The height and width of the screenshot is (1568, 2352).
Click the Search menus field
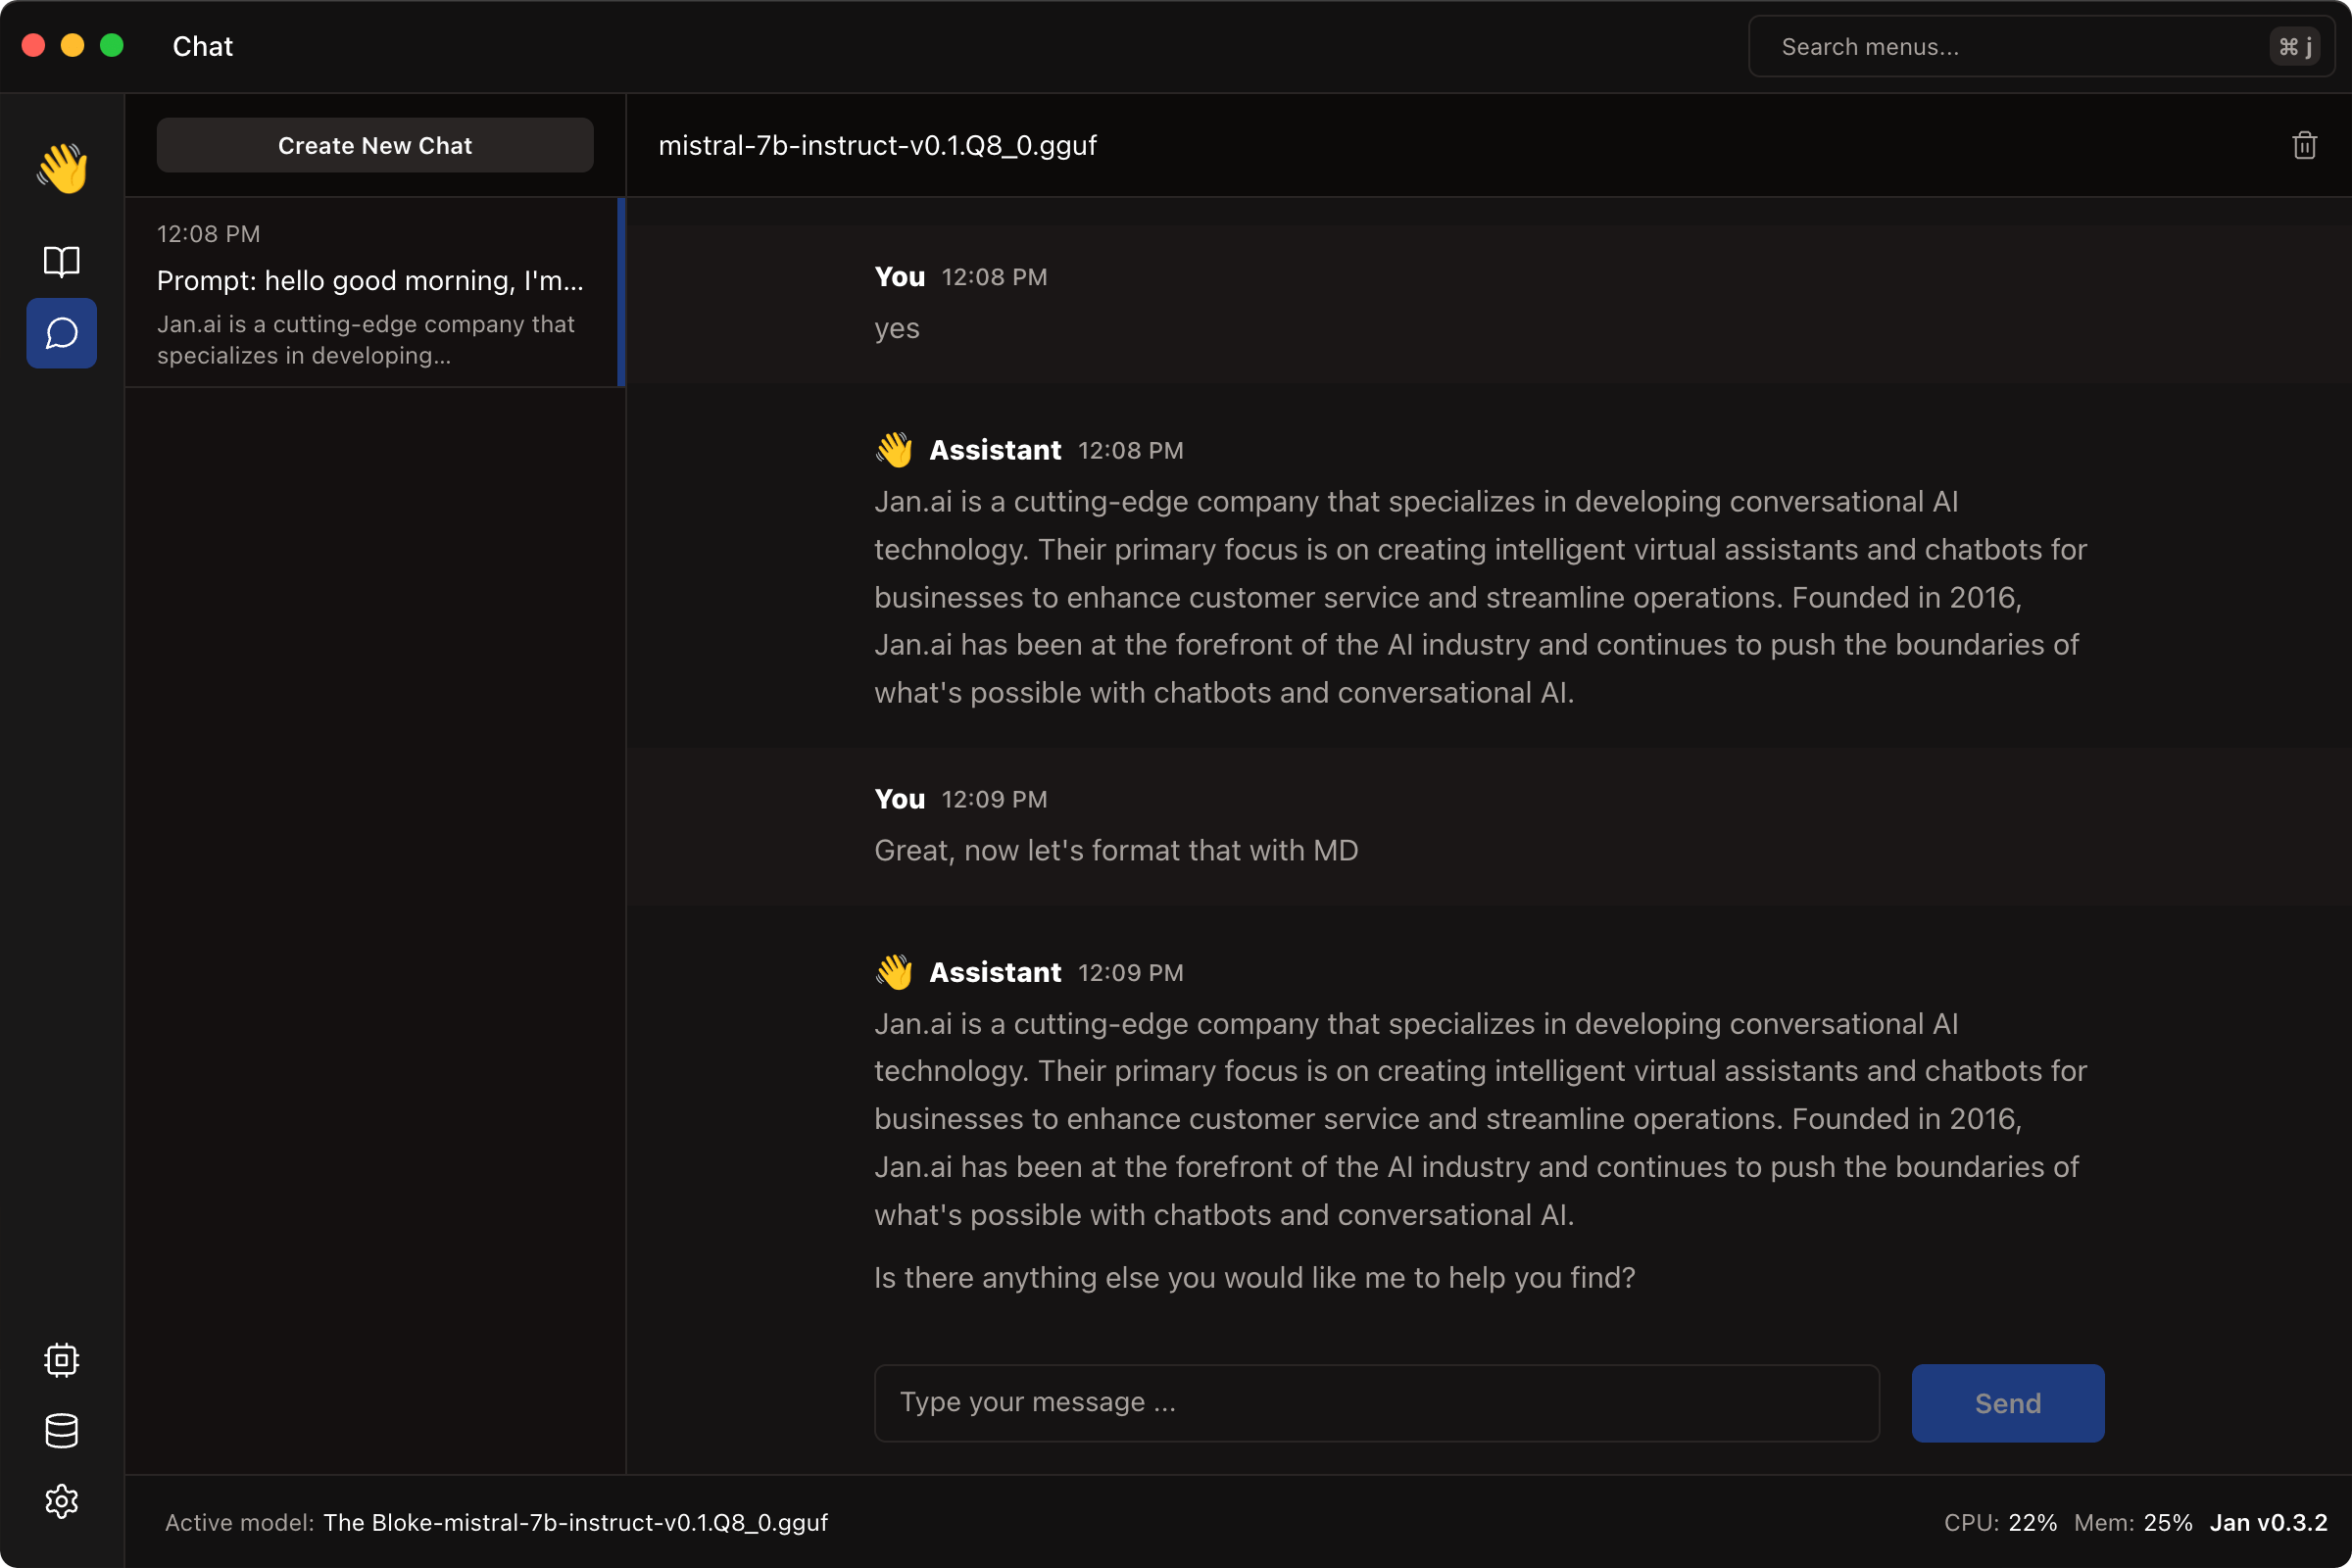tap(2010, 47)
